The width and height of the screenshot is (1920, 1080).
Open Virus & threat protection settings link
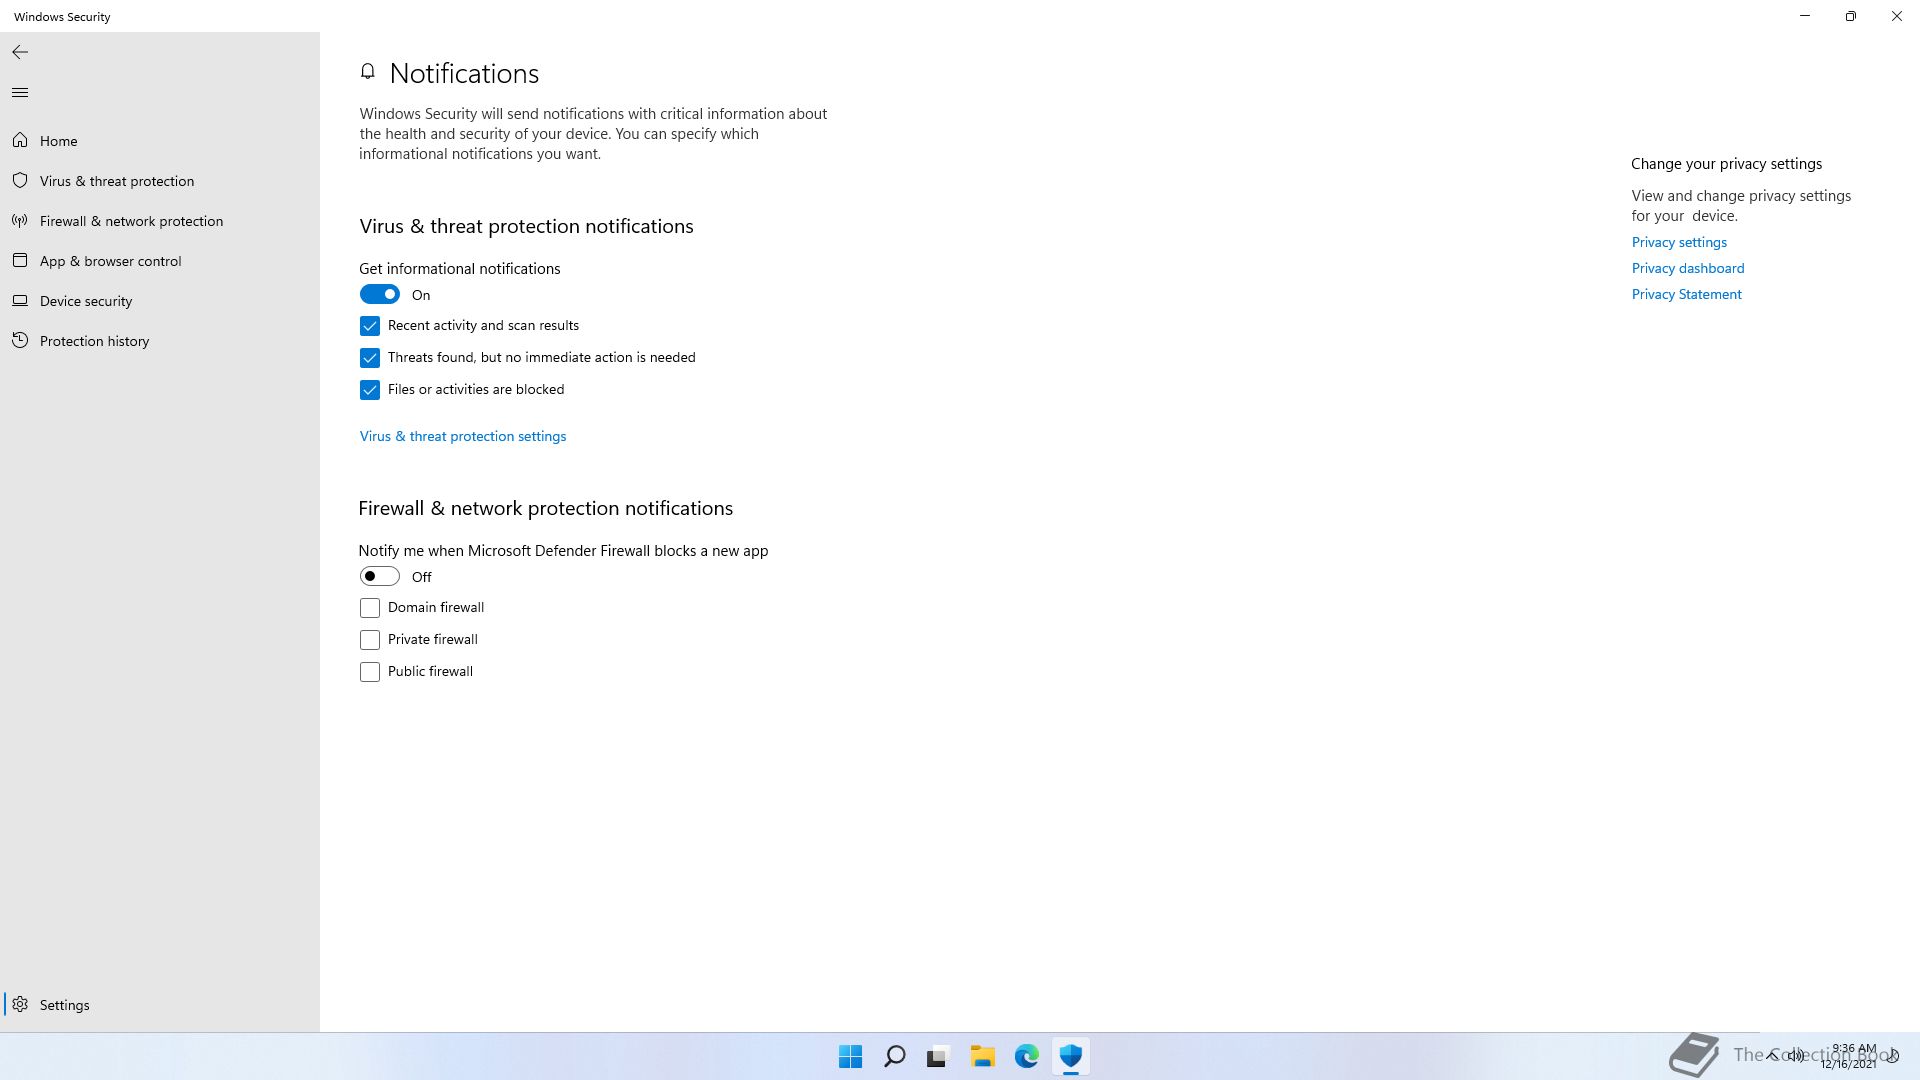pyautogui.click(x=463, y=436)
